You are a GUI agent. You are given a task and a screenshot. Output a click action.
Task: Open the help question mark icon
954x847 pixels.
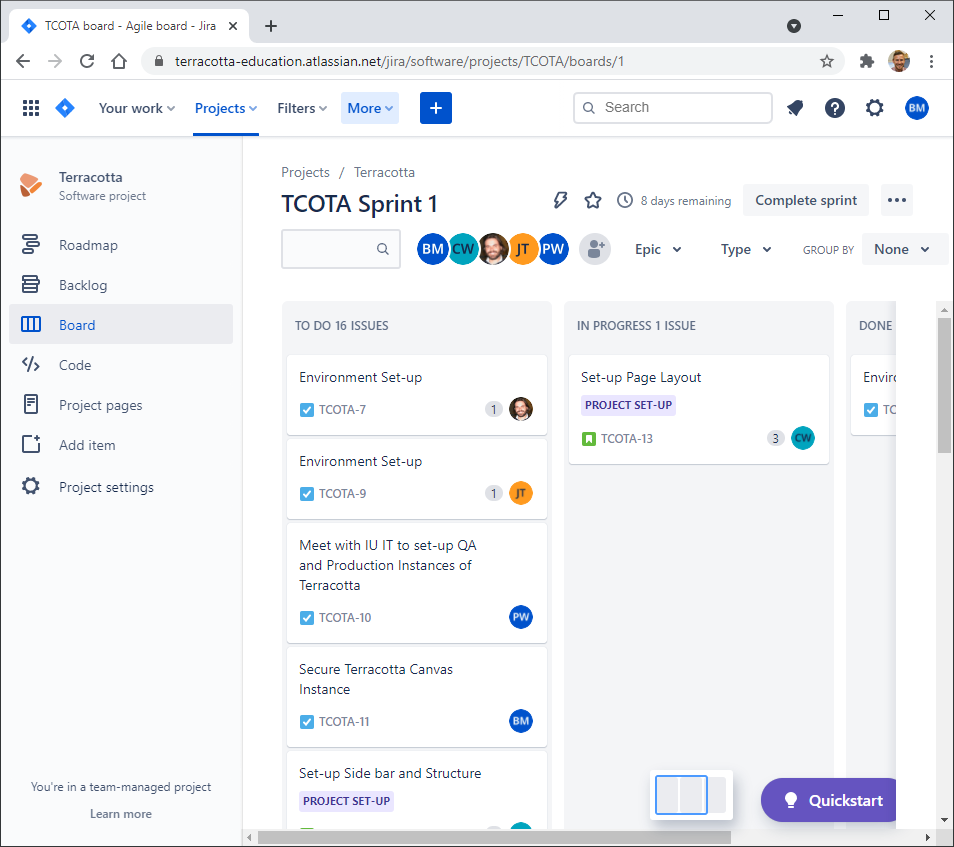[x=835, y=108]
